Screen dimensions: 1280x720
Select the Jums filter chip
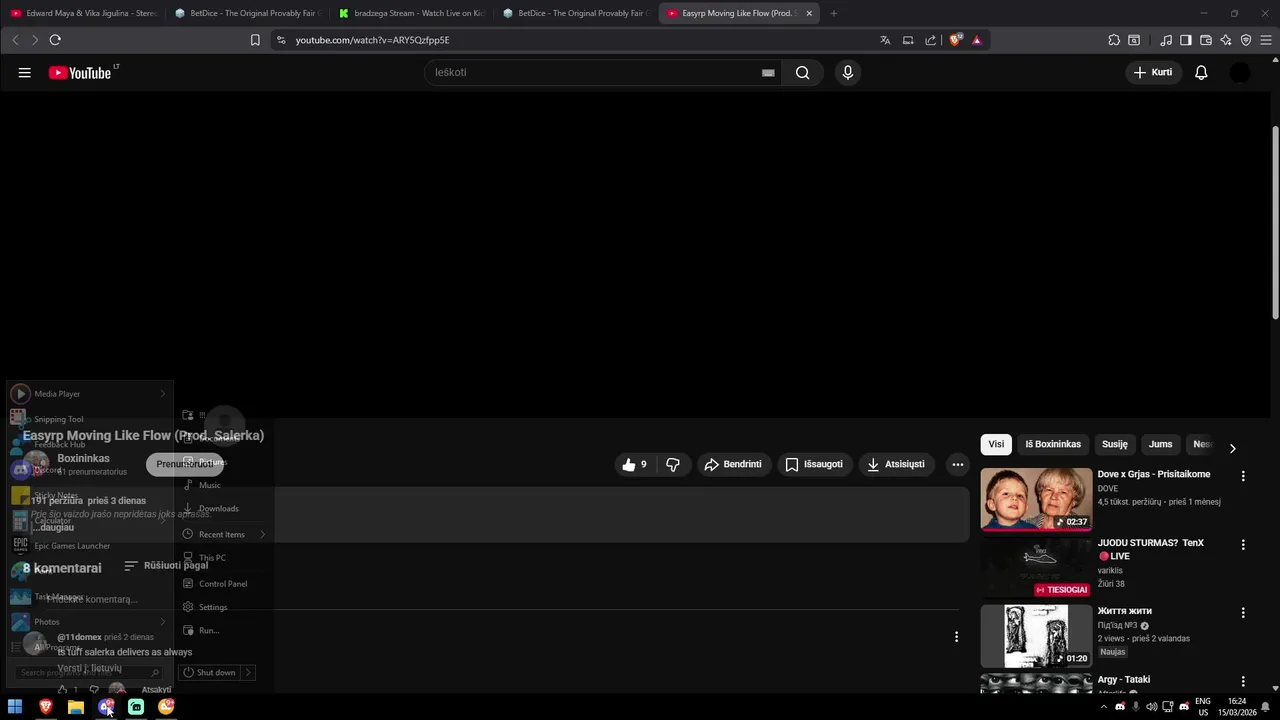pyautogui.click(x=1160, y=444)
